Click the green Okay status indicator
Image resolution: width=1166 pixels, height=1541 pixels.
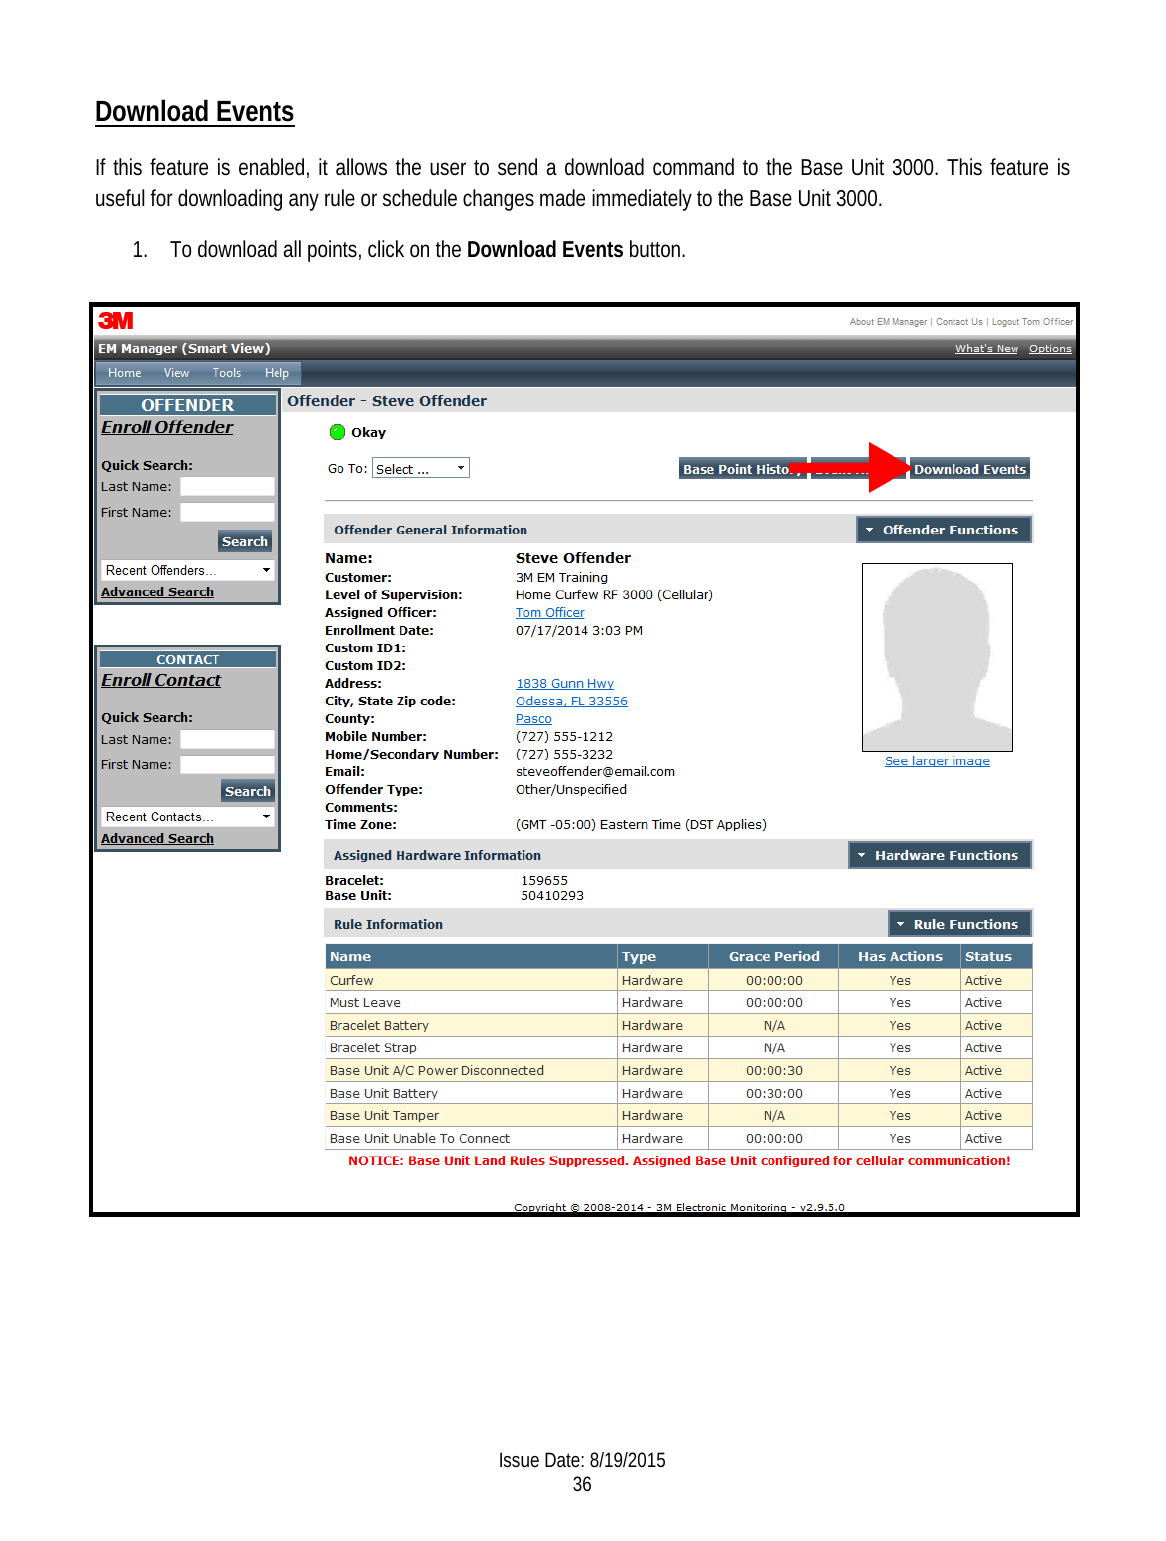[337, 432]
